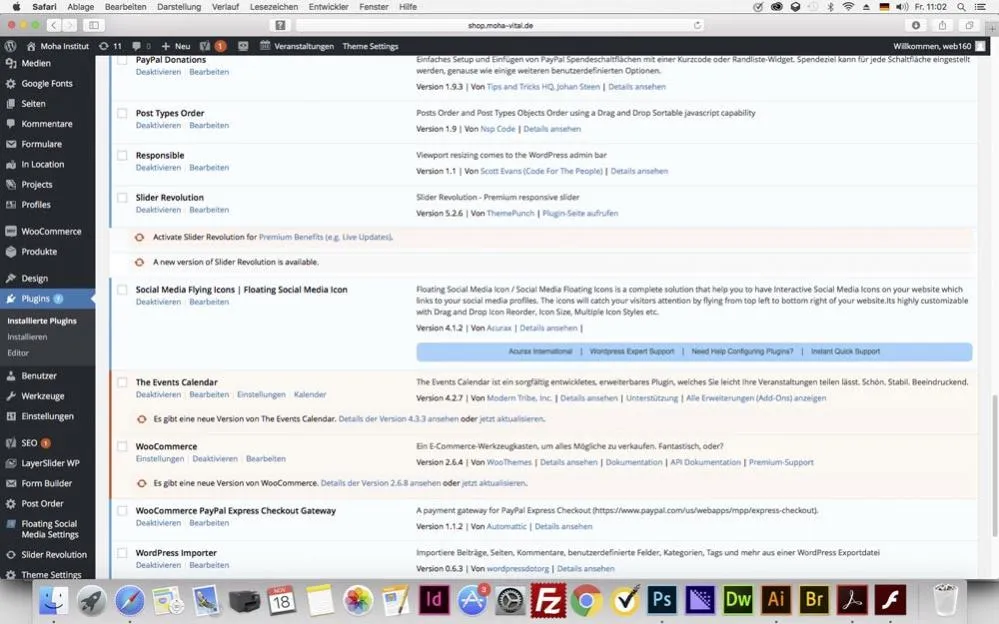
Task: Click jetzt aktualisieren for The Events Calendar
Action: tap(511, 419)
